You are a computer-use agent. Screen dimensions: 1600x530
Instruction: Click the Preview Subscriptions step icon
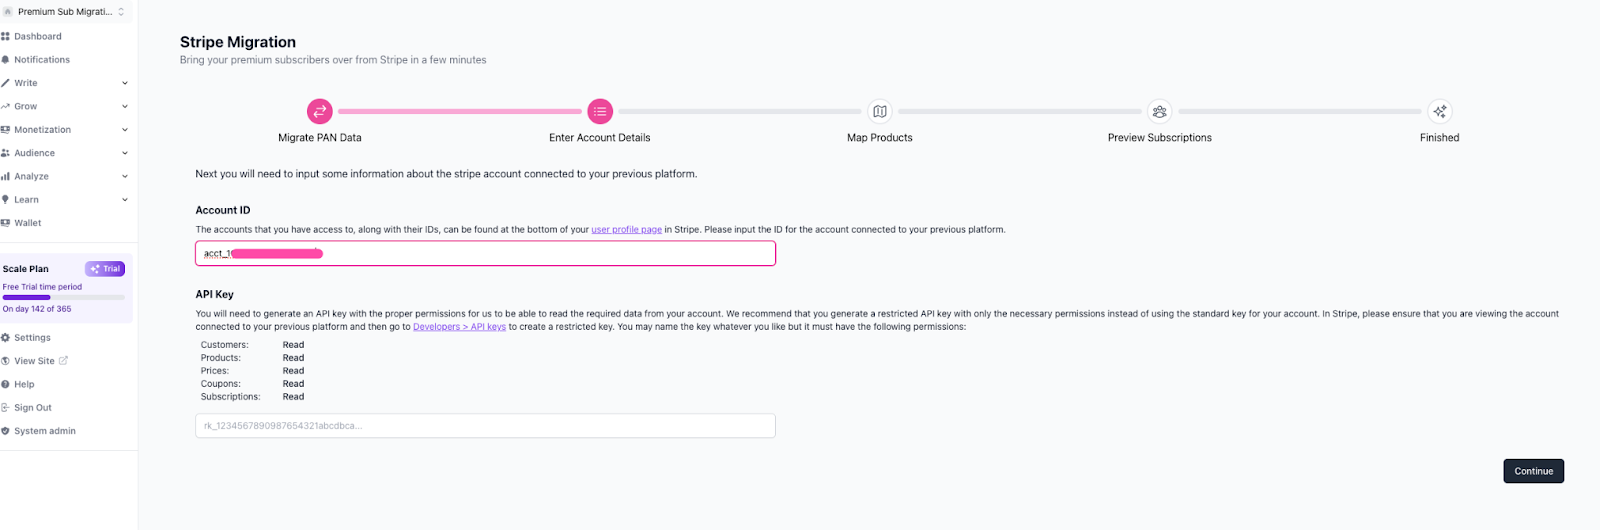click(1160, 111)
